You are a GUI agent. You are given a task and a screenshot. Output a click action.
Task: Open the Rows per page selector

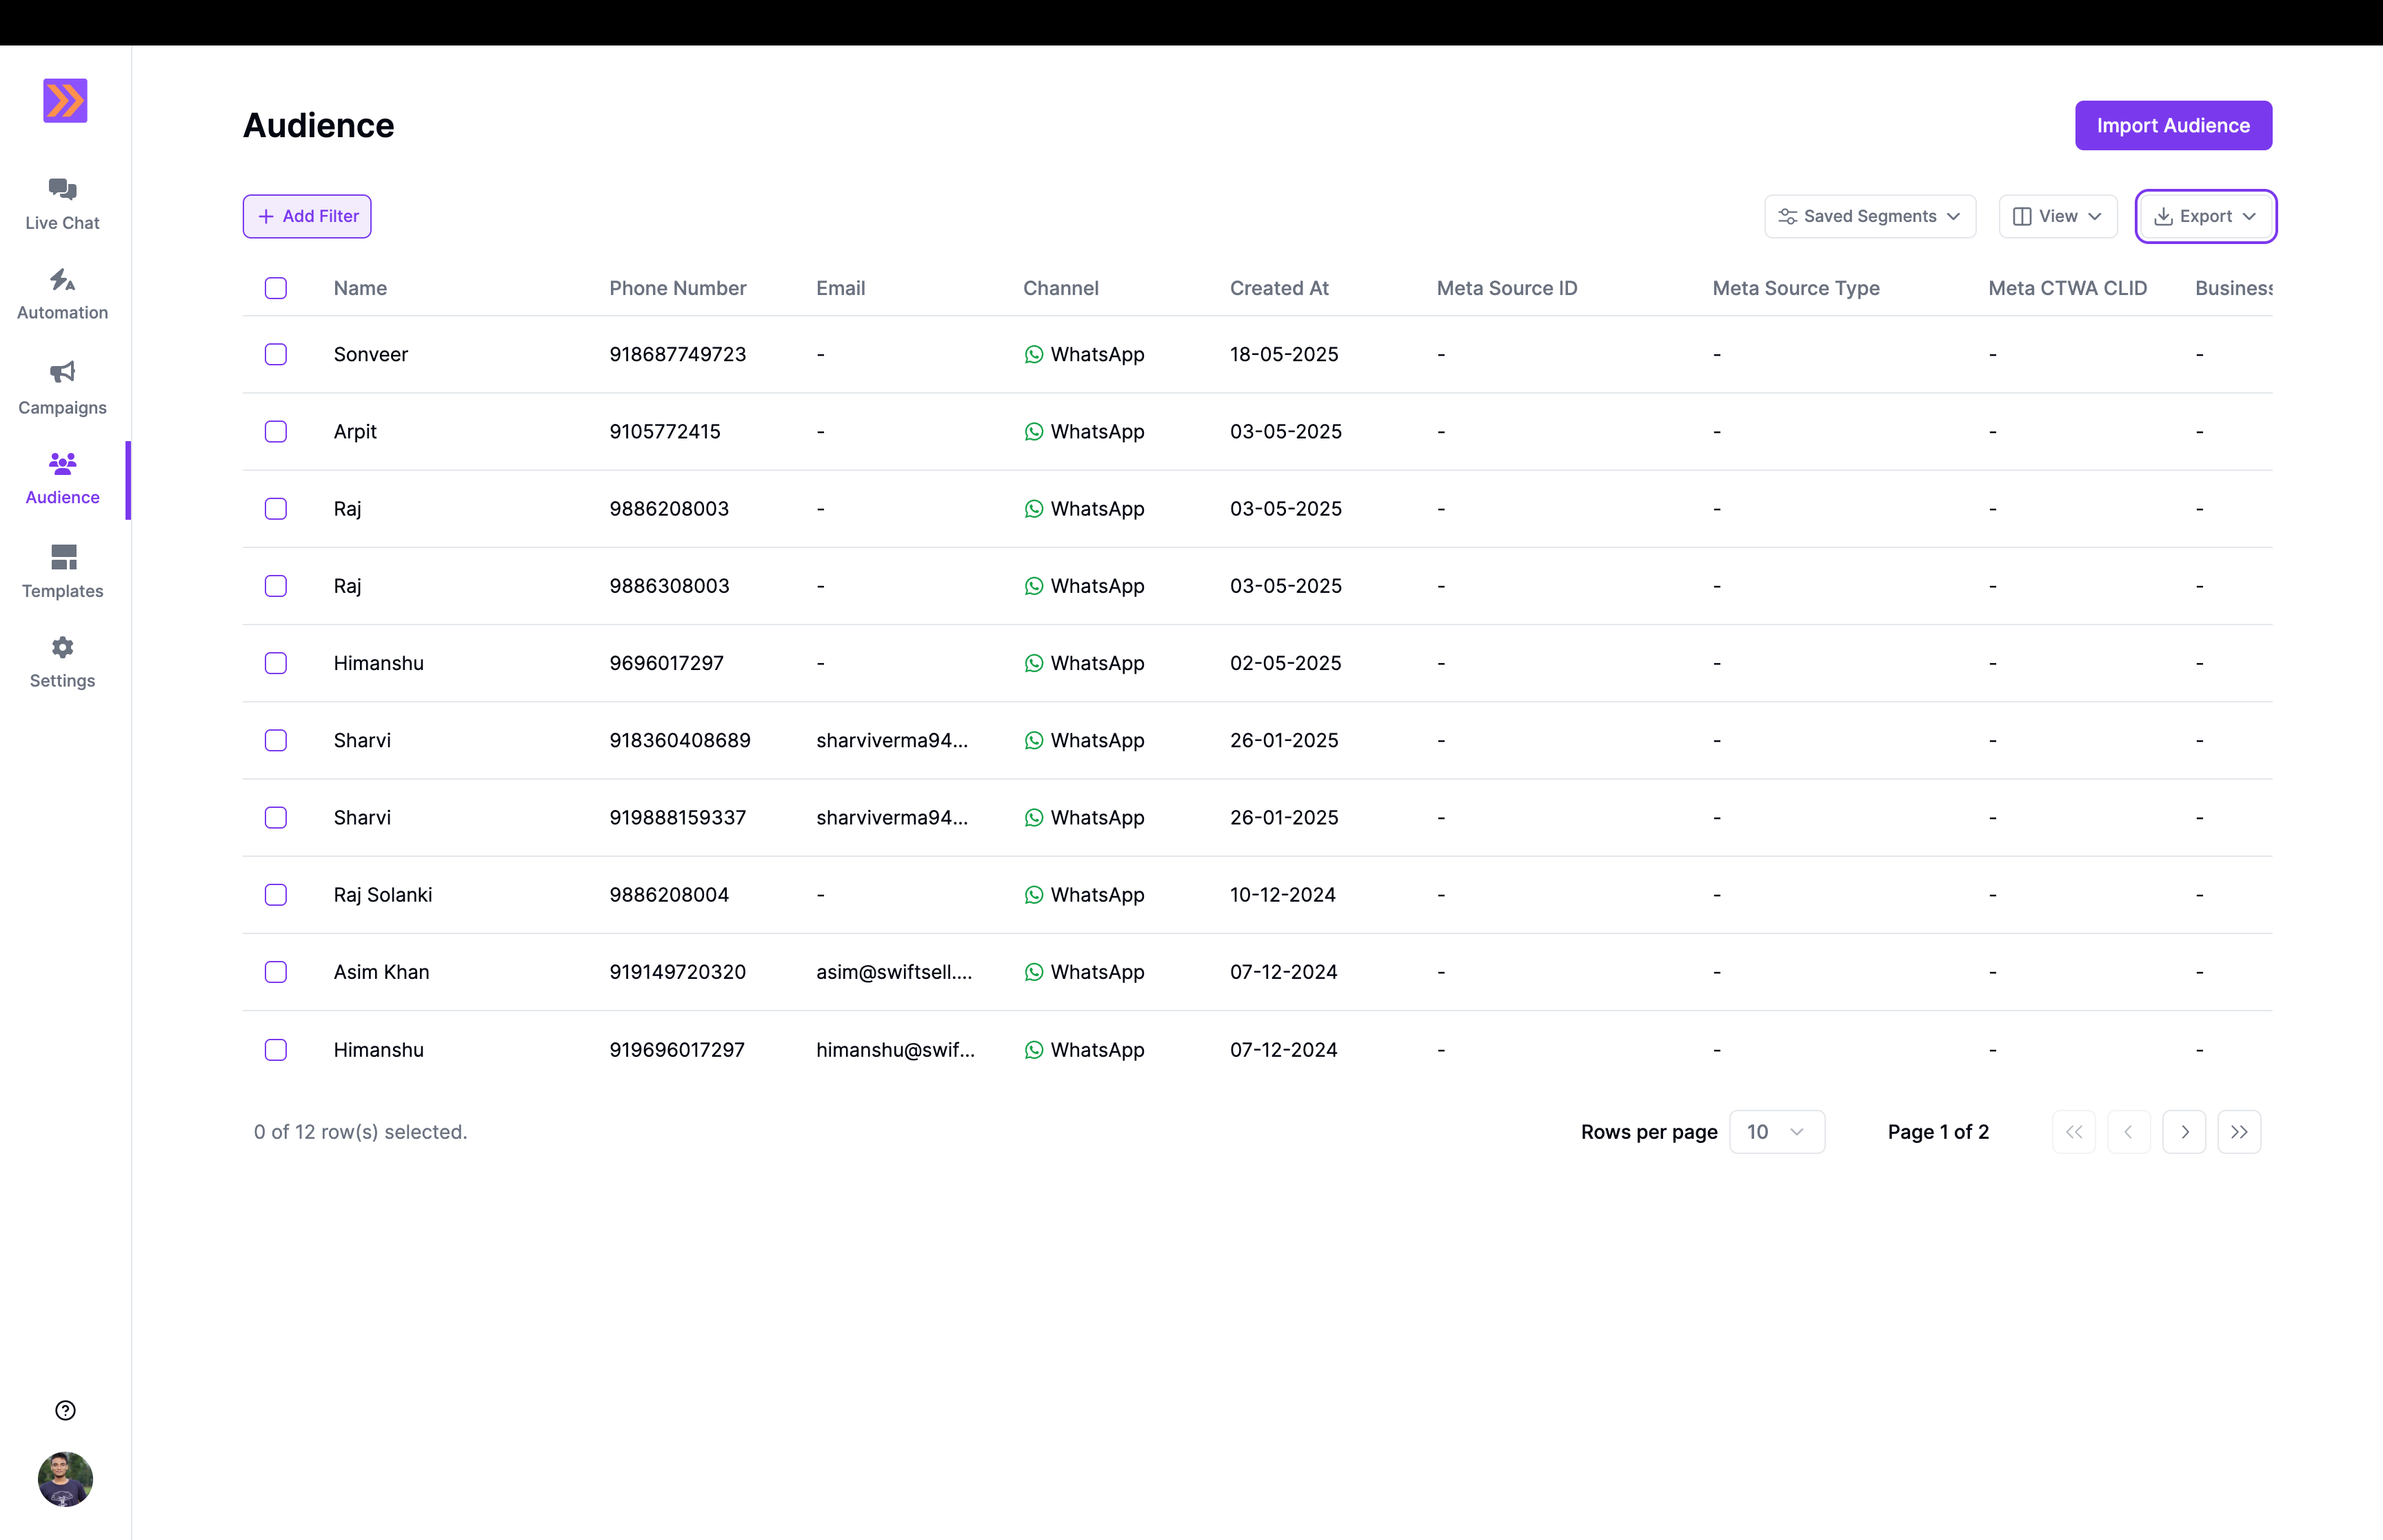click(1776, 1132)
